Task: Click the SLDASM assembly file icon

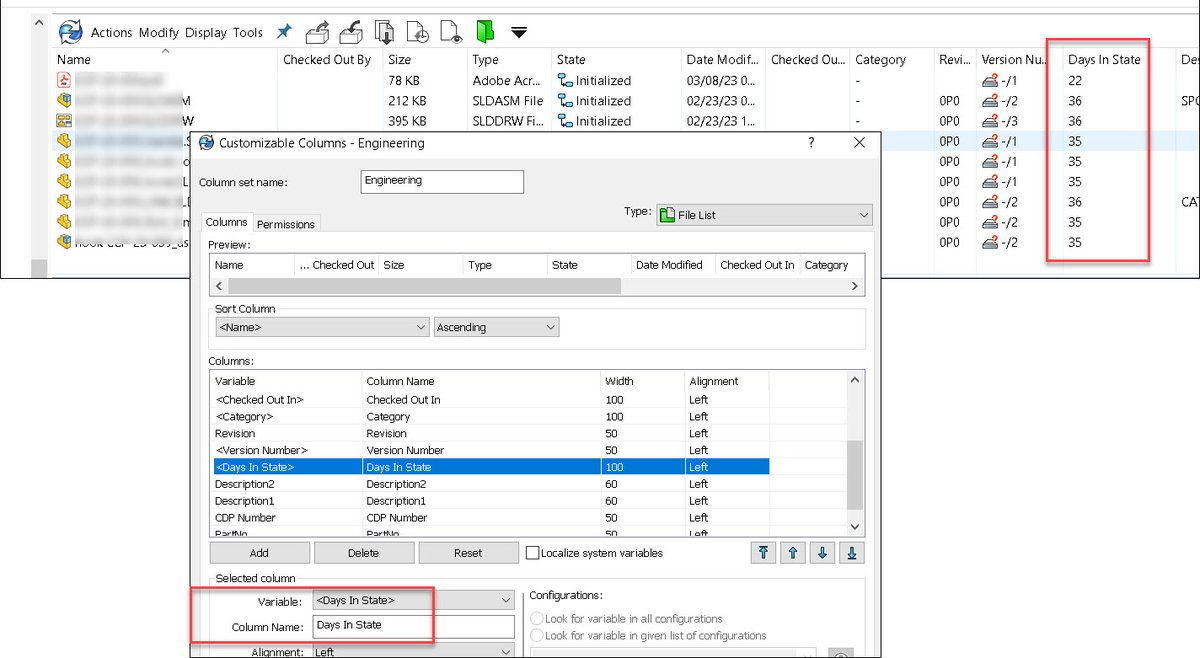Action: 65,101
